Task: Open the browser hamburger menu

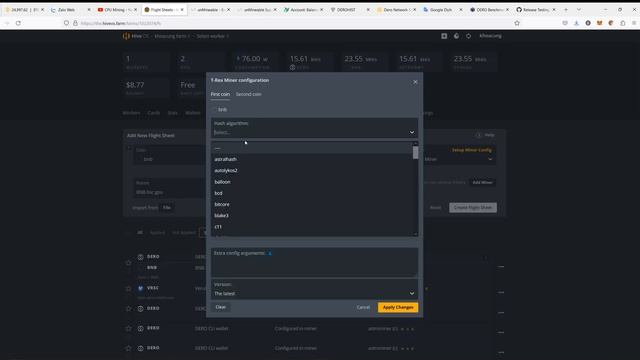Action: coord(634,23)
